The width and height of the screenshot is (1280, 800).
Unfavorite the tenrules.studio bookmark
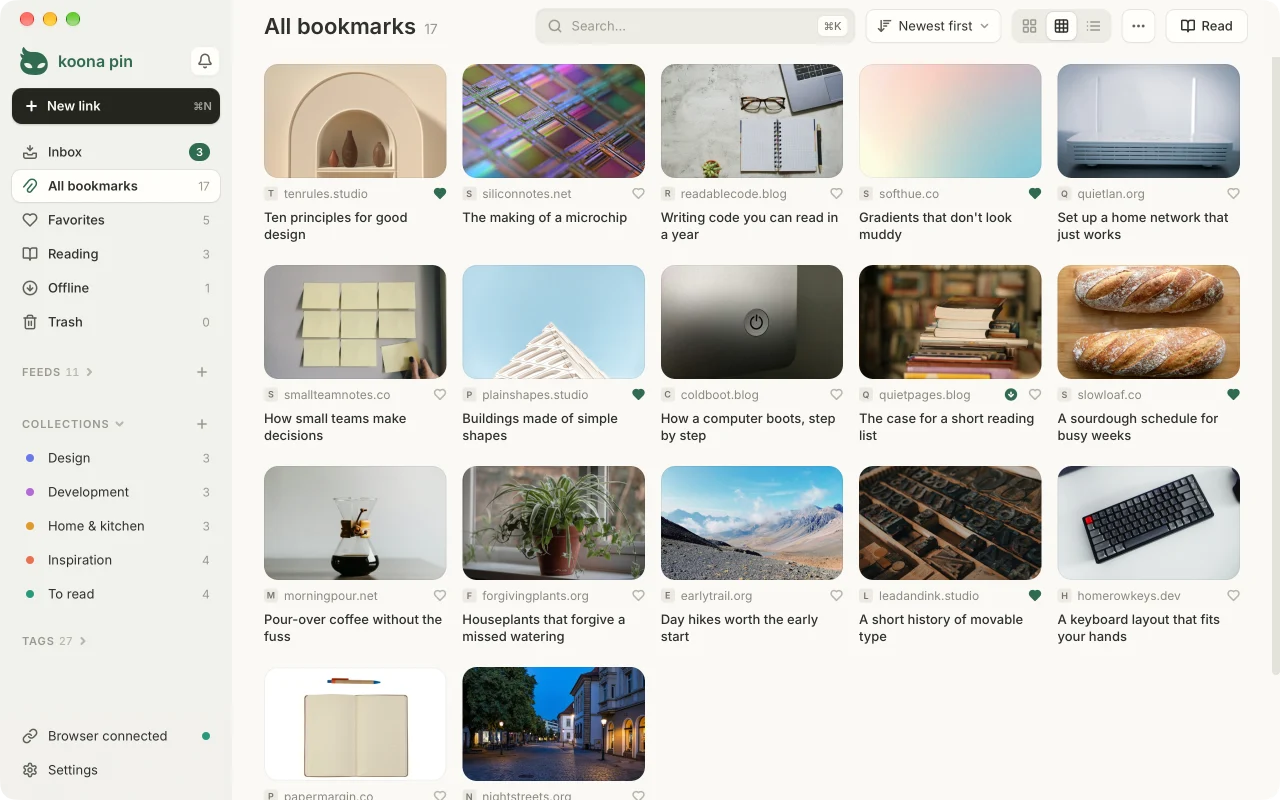click(440, 194)
